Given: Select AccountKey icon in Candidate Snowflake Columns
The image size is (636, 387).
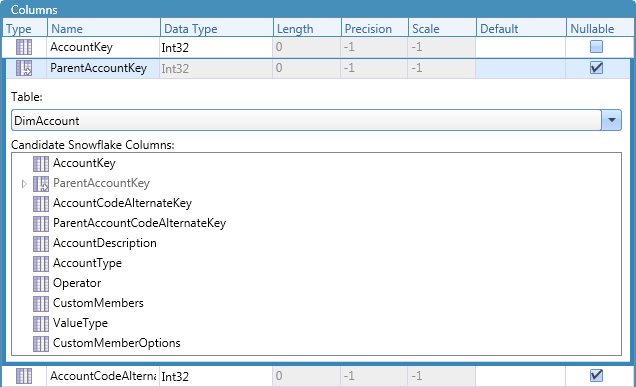Looking at the screenshot, I should (x=41, y=163).
